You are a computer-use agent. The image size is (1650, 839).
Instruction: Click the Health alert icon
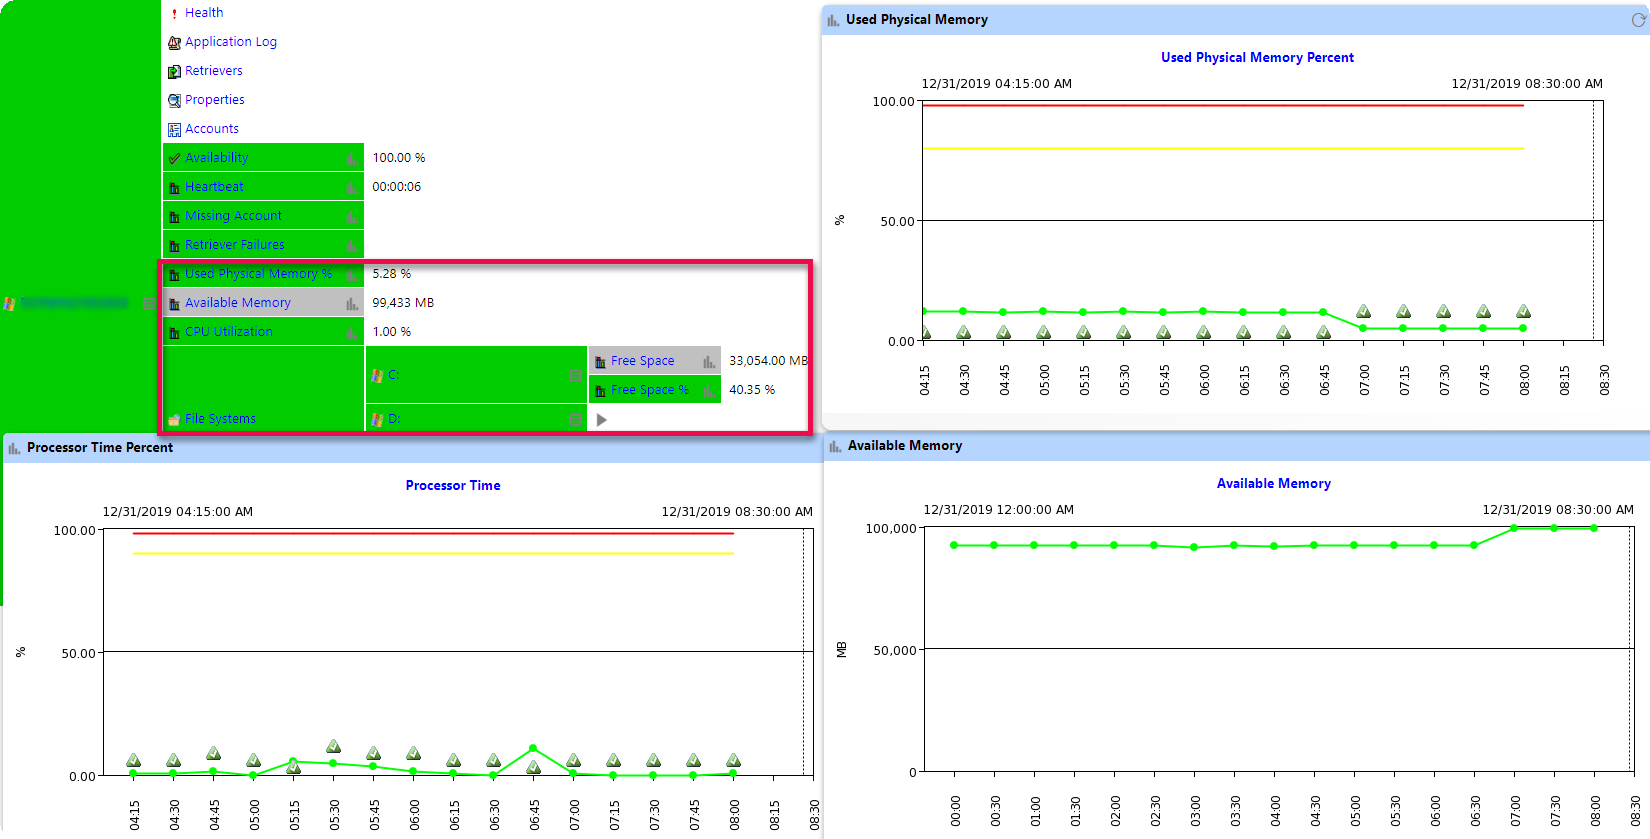(x=174, y=13)
